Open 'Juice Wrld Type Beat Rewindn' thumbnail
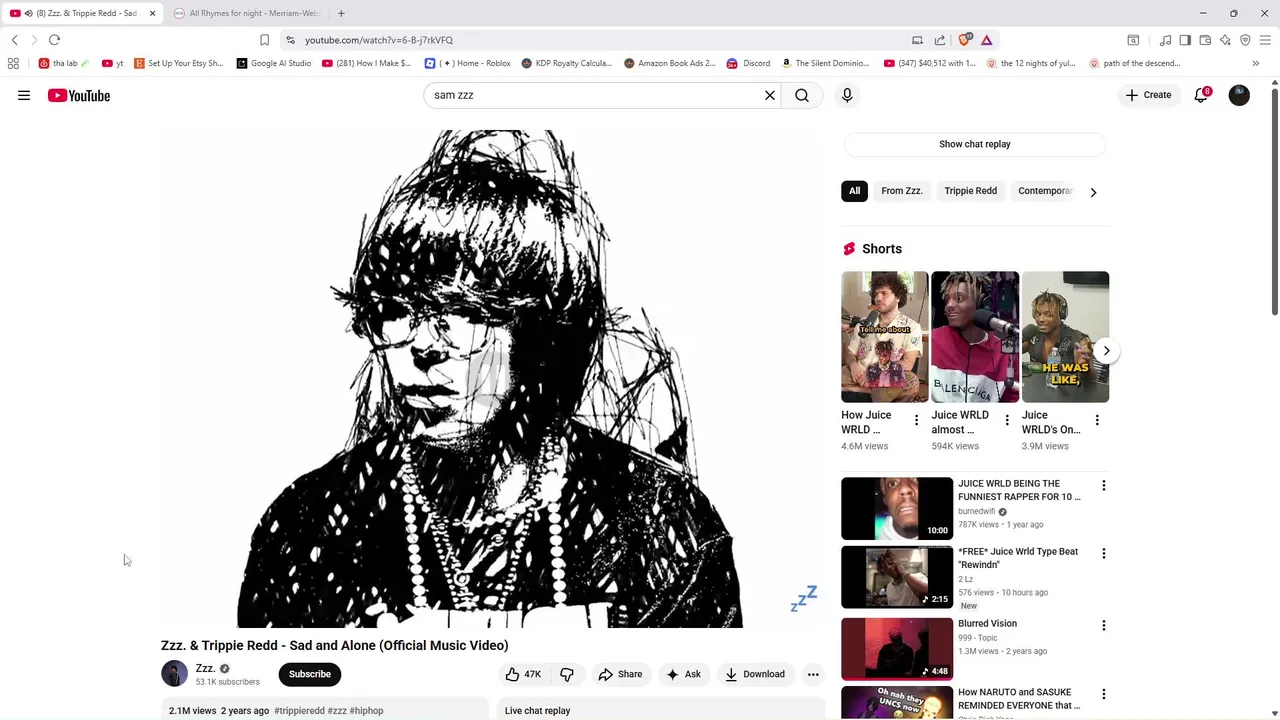1280x720 pixels. [897, 577]
